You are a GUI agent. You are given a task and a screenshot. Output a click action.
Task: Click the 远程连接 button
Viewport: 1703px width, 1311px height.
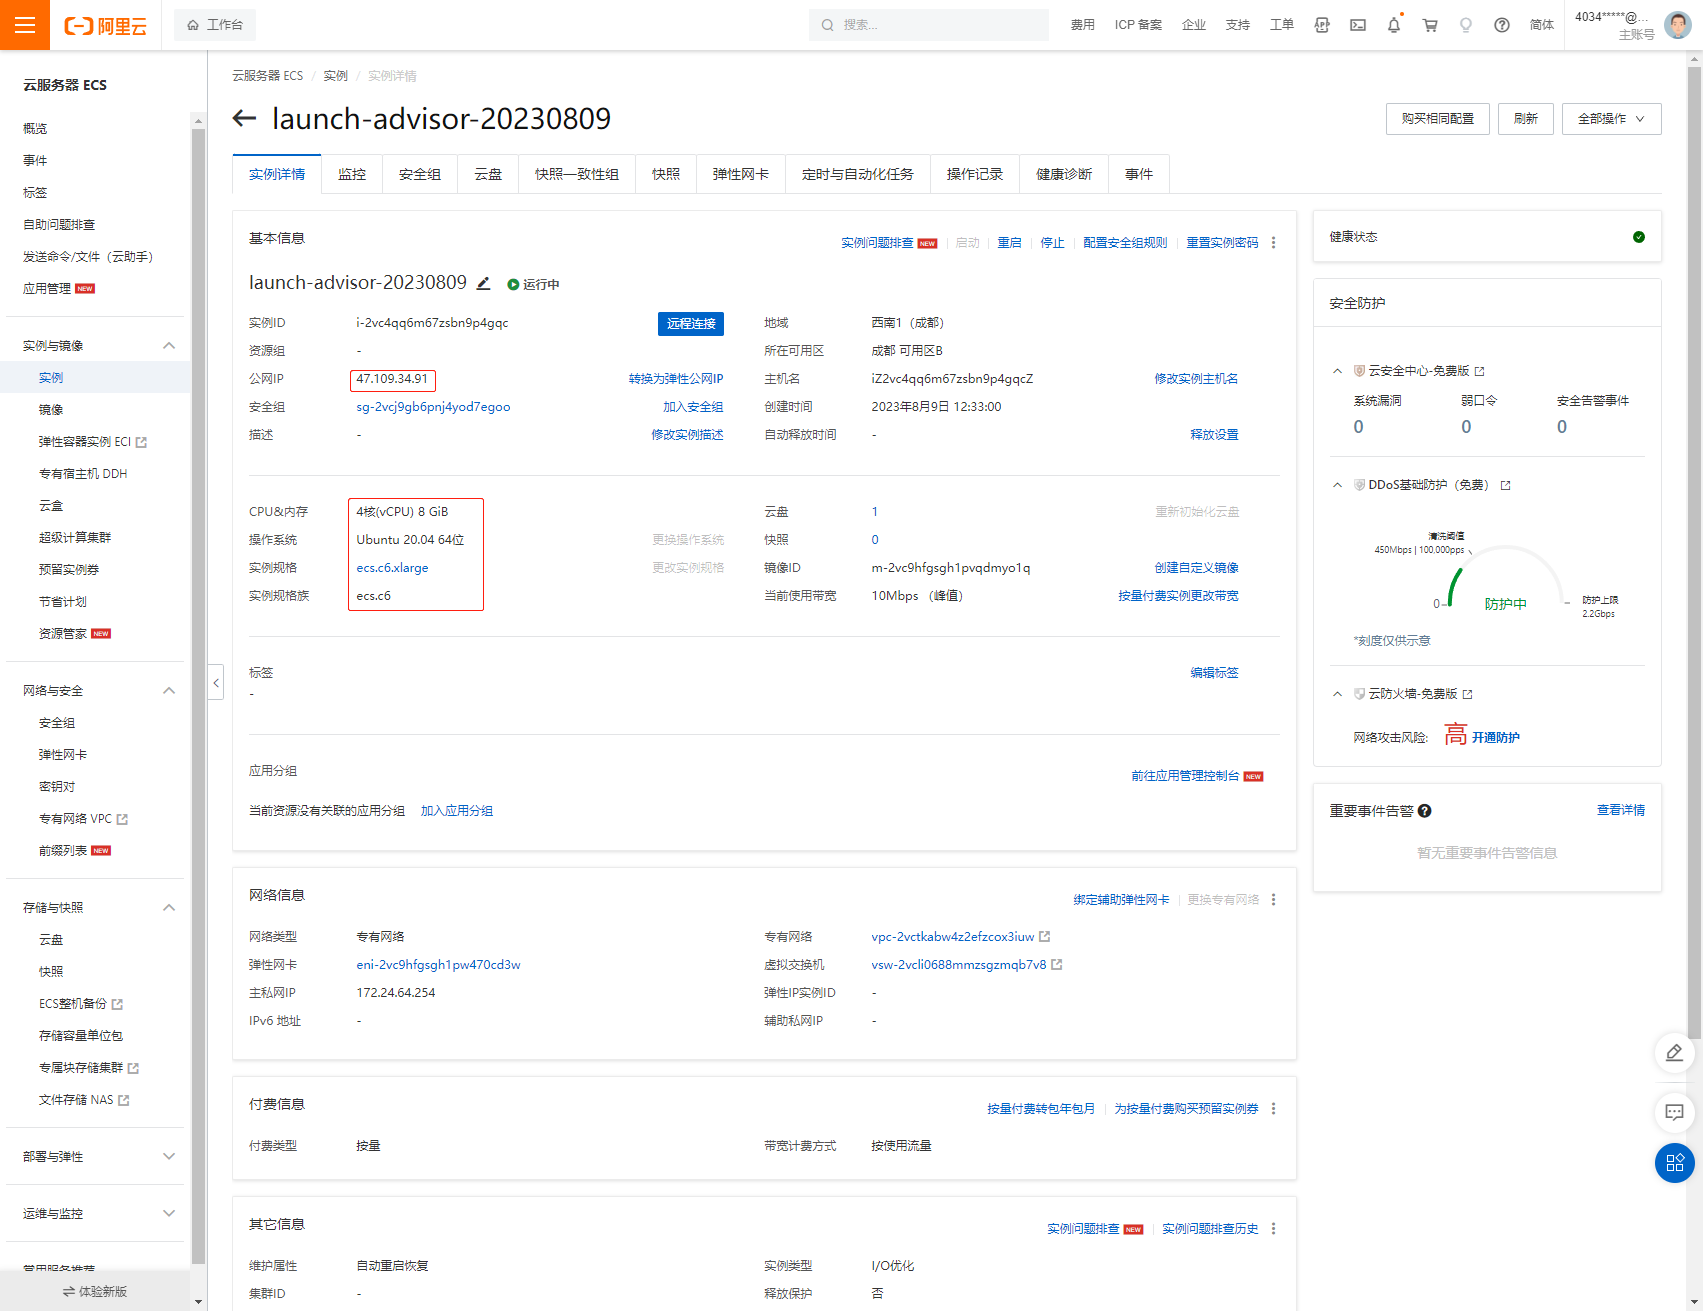[x=691, y=324]
